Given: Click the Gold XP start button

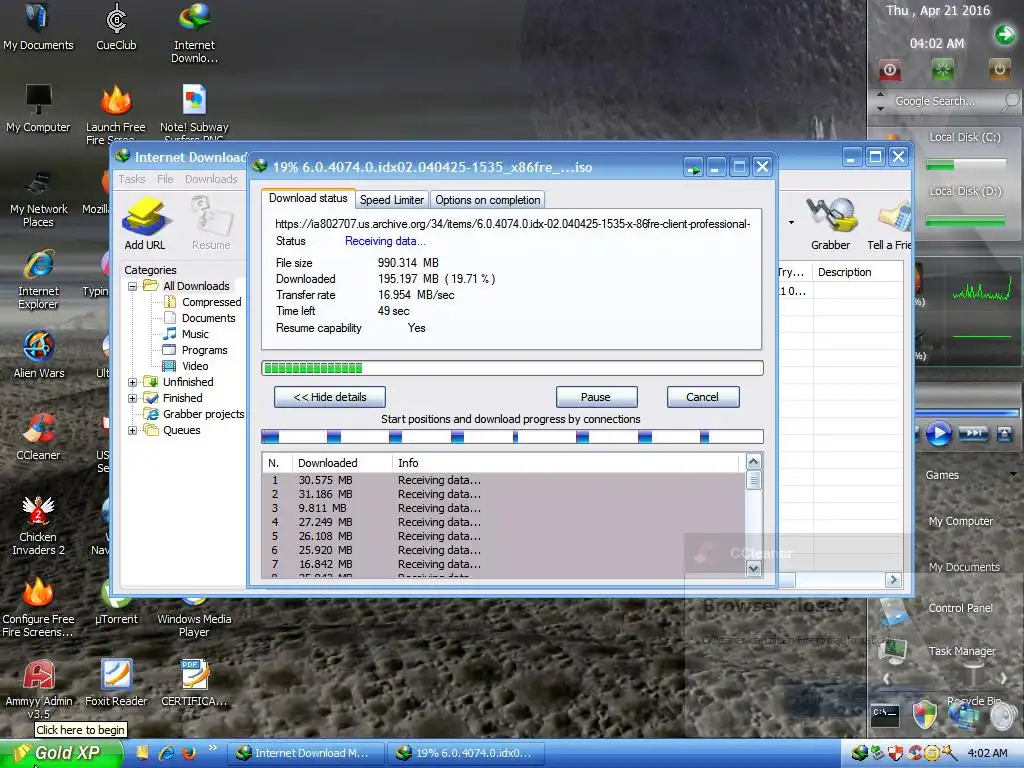Looking at the screenshot, I should click(60, 753).
